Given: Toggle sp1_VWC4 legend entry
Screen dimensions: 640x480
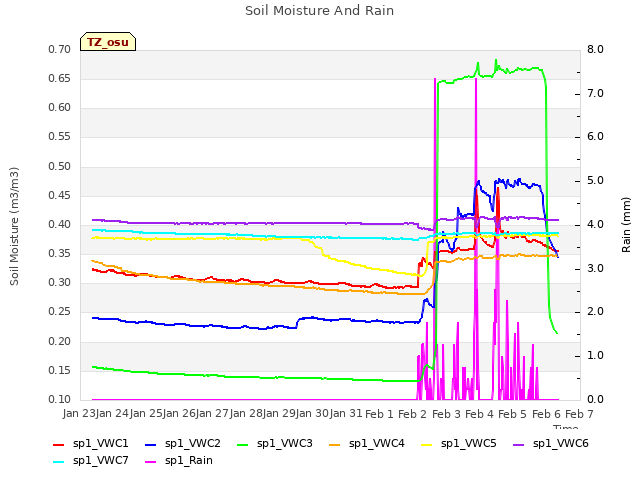Looking at the screenshot, I should pyautogui.click(x=367, y=444).
